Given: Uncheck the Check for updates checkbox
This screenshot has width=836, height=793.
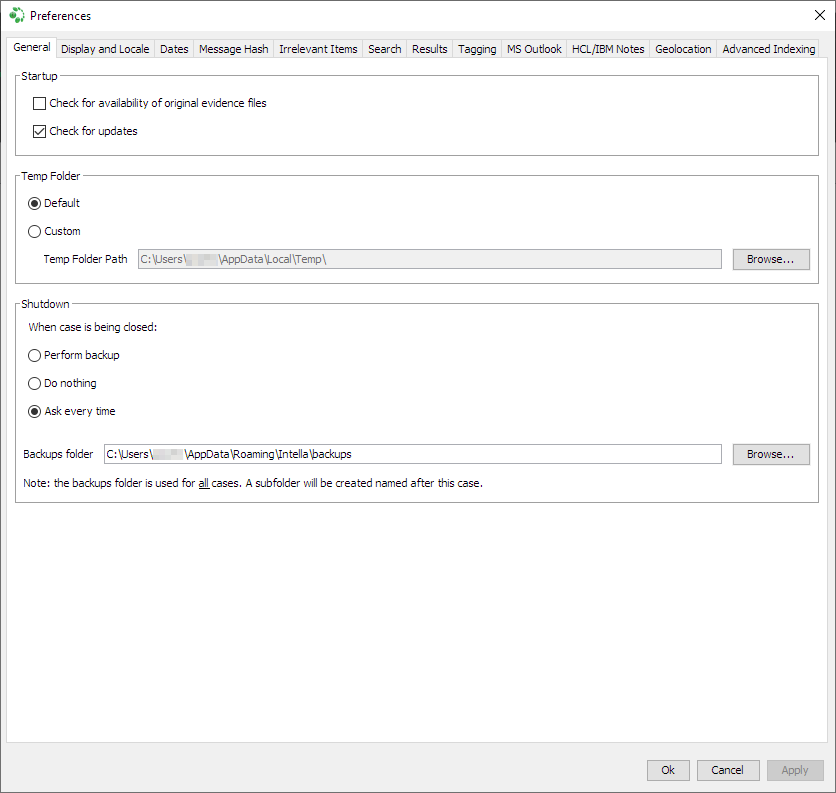Looking at the screenshot, I should (x=40, y=131).
